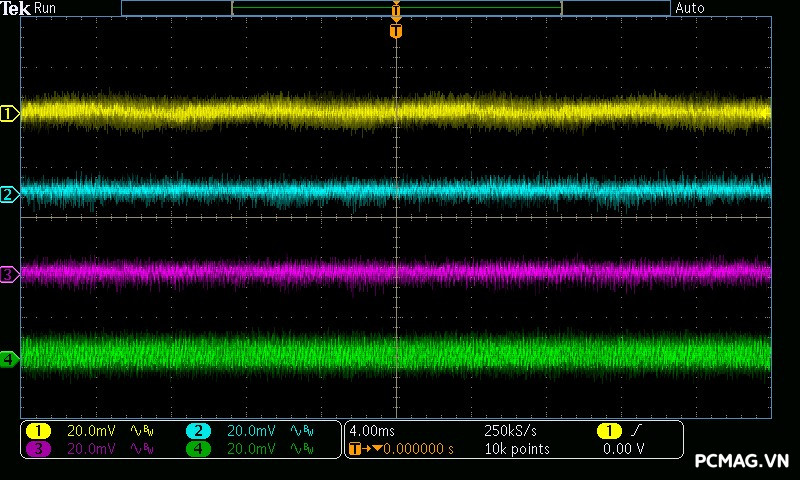Click the 4.00ms timebase readout
Image resolution: width=800 pixels, height=480 pixels.
[370, 431]
